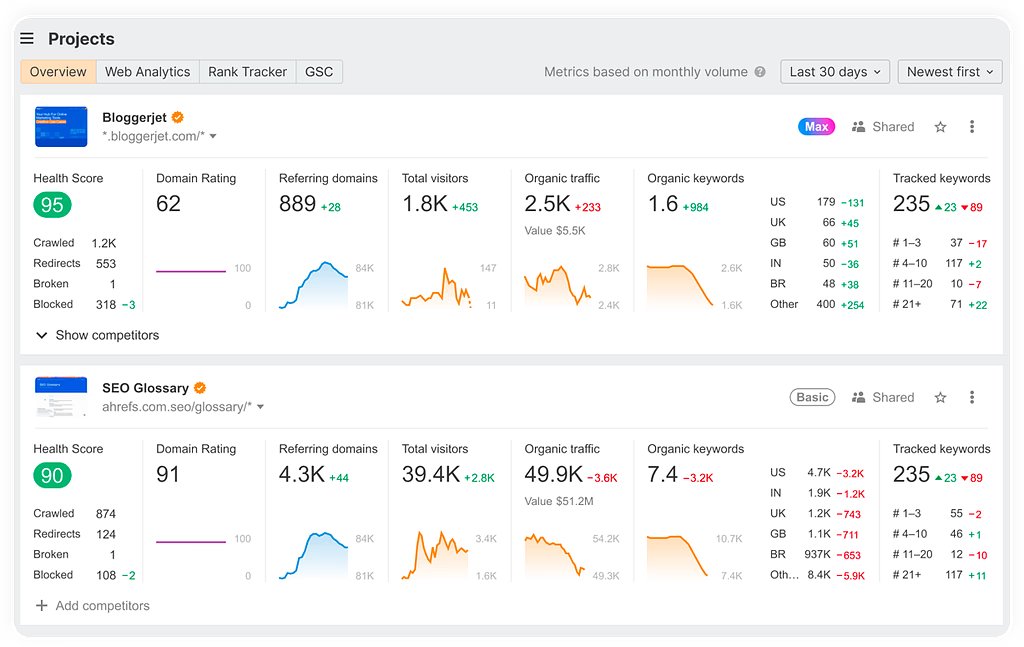This screenshot has height=647, width=1024.
Task: Click Bloggerjet's Organic traffic value 2.5K
Action: pos(548,204)
